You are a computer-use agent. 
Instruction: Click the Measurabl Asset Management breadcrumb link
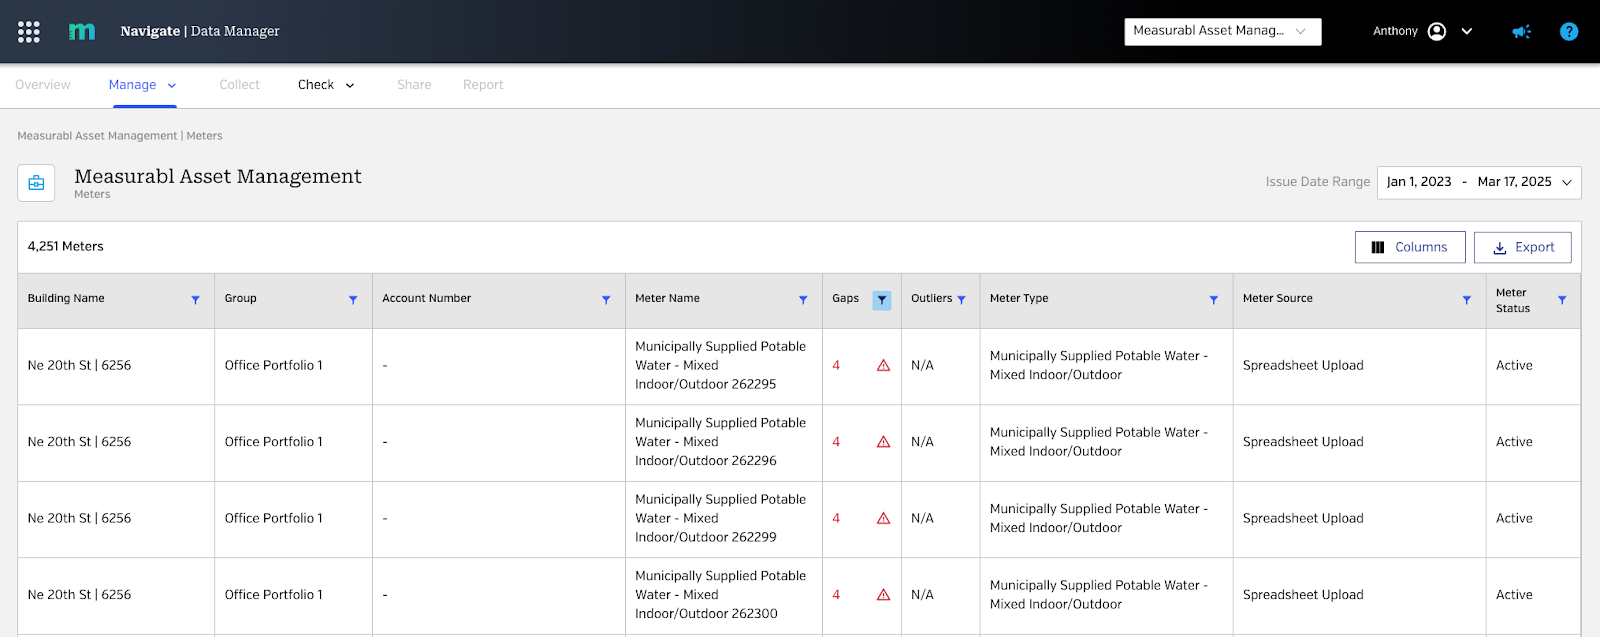pyautogui.click(x=97, y=136)
